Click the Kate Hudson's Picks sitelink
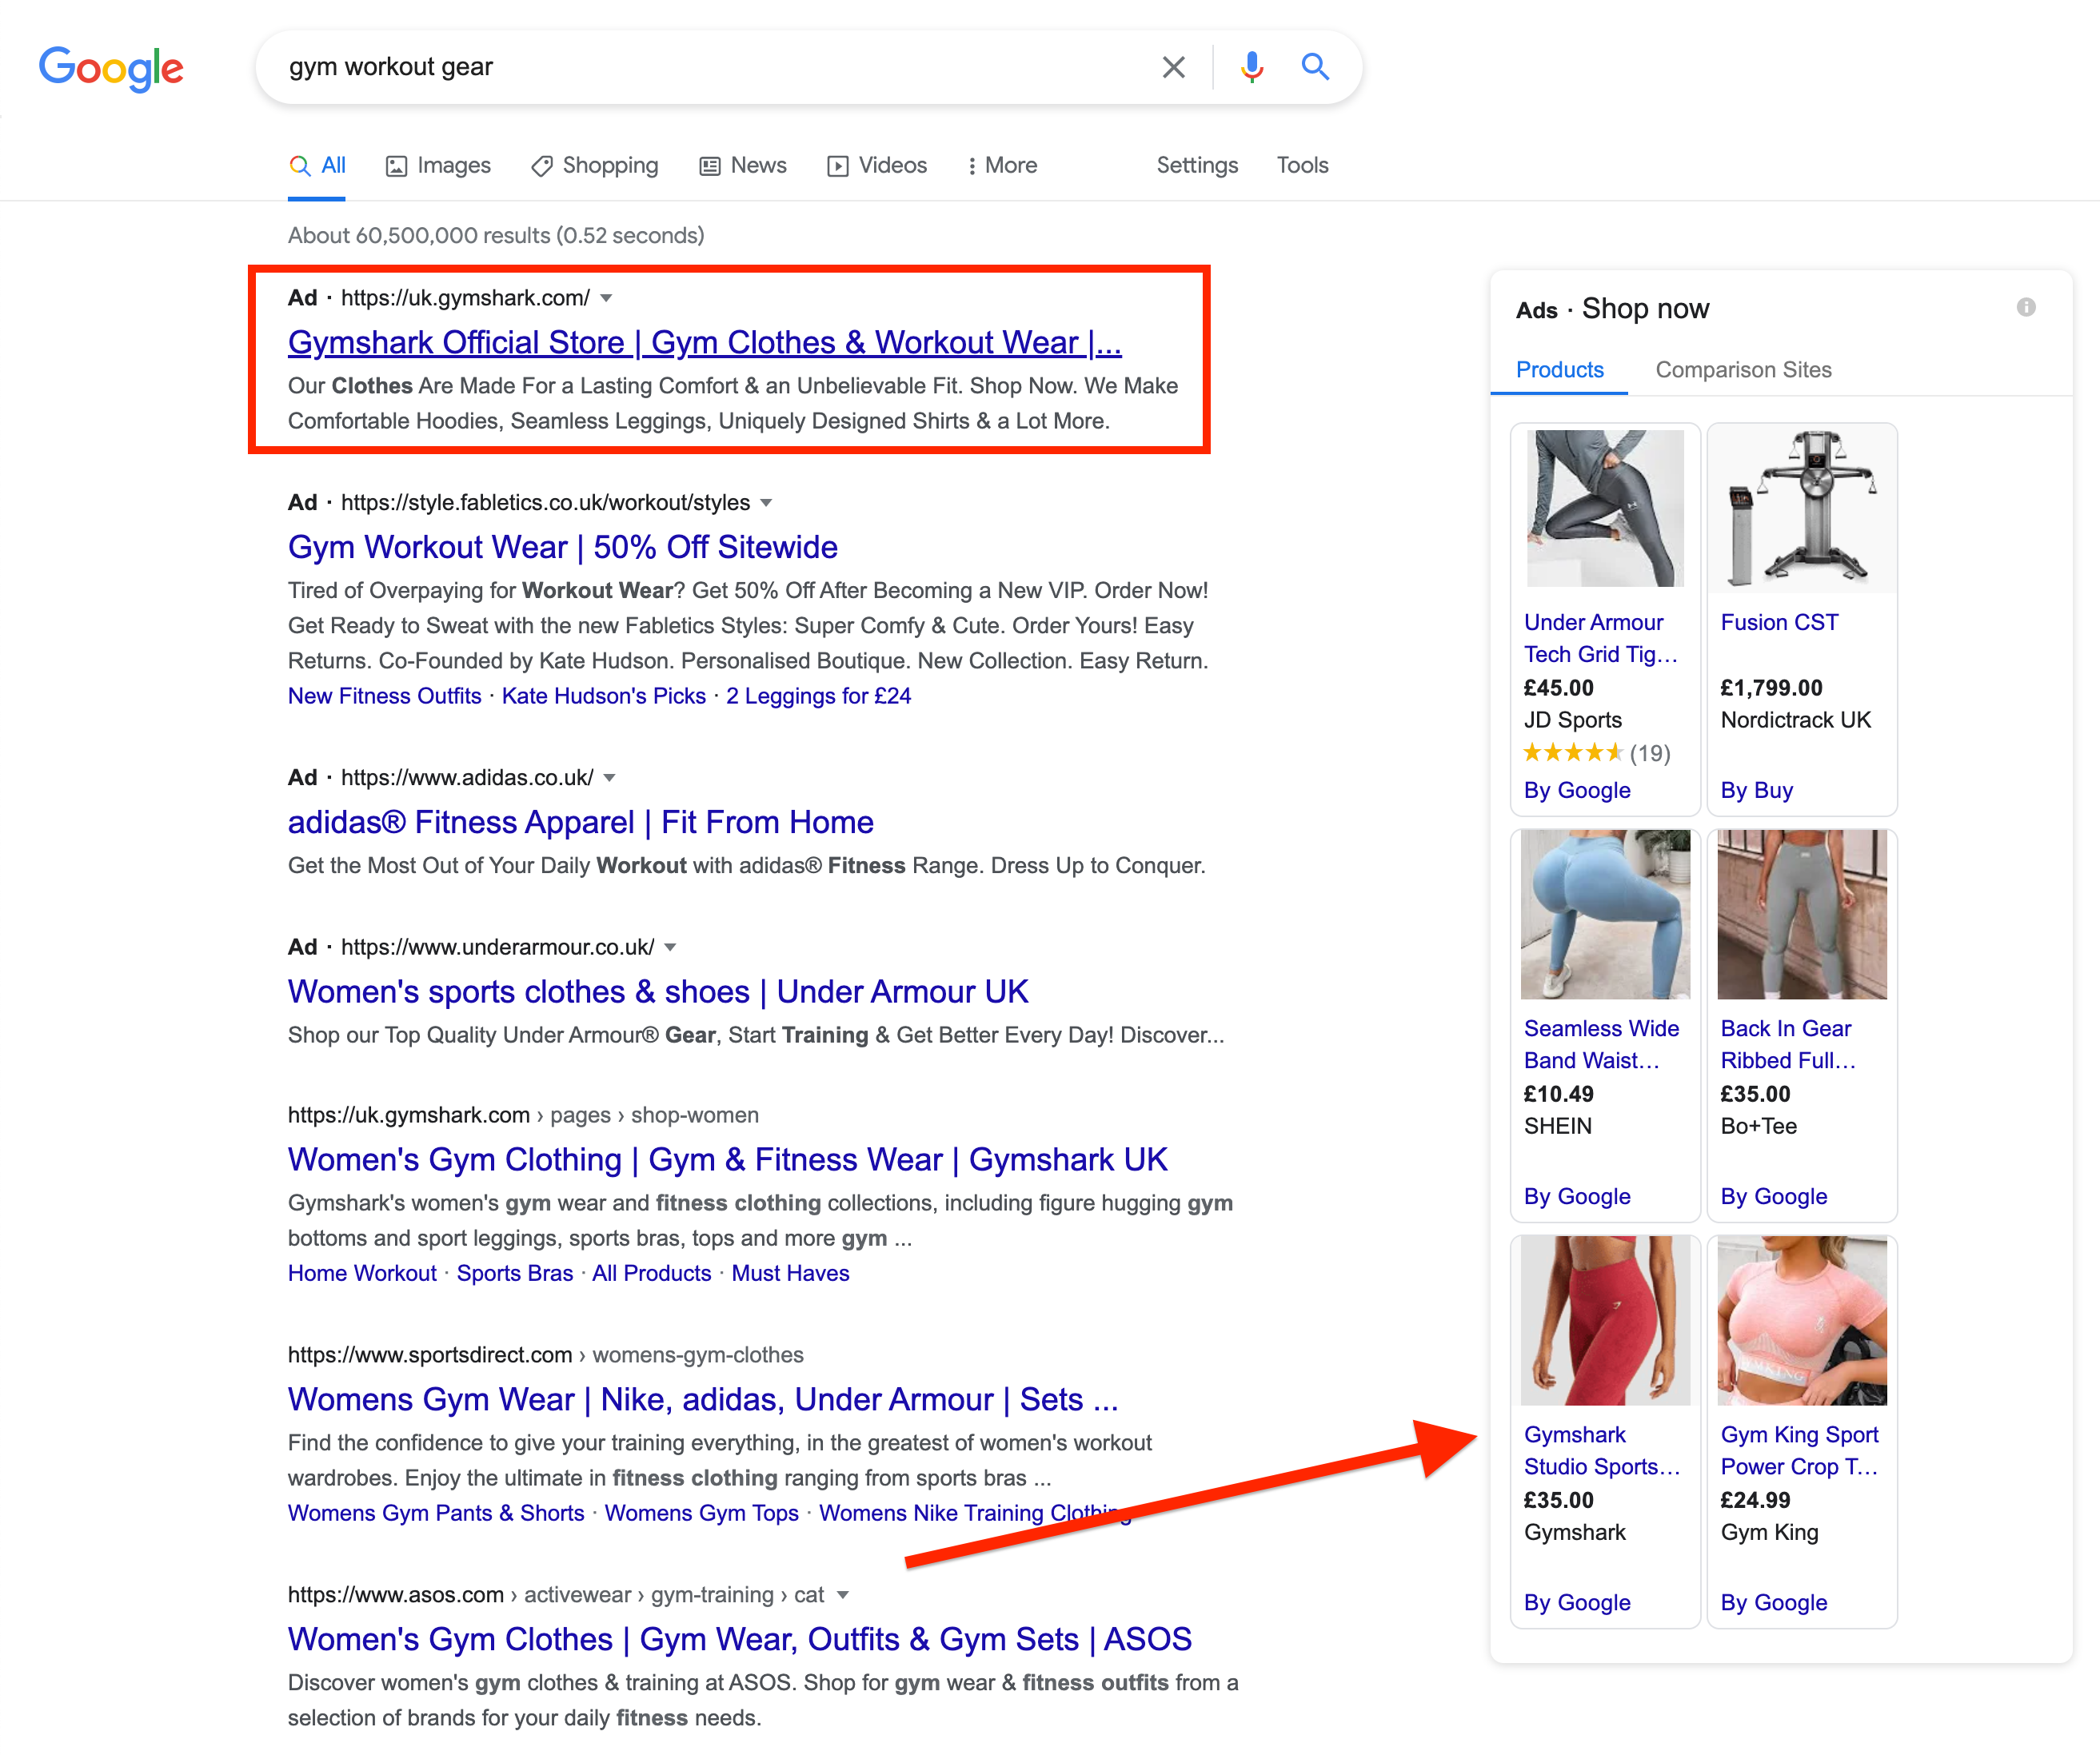This screenshot has width=2100, height=1759. [x=604, y=696]
